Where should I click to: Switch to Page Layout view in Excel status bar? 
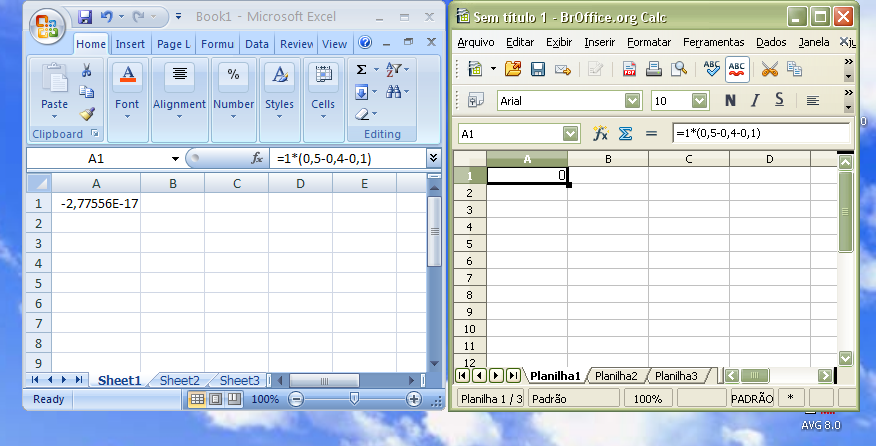point(215,399)
